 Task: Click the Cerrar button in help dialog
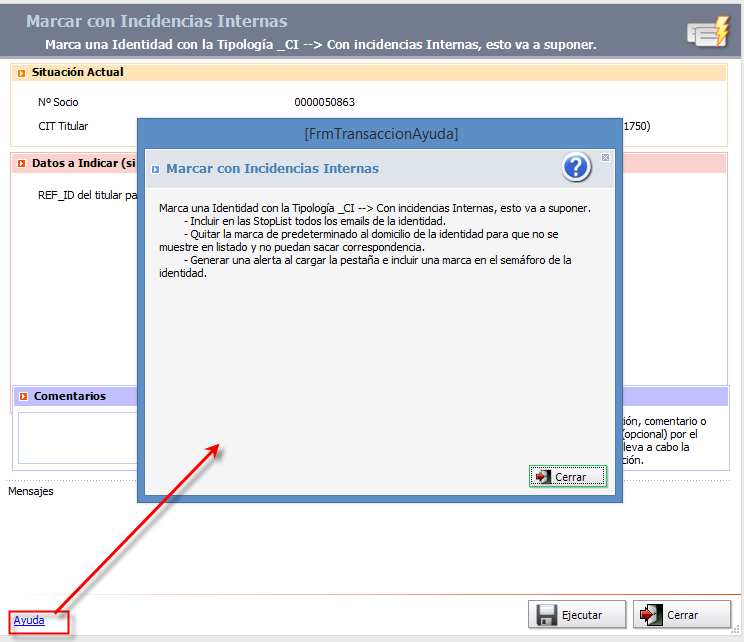tap(568, 476)
